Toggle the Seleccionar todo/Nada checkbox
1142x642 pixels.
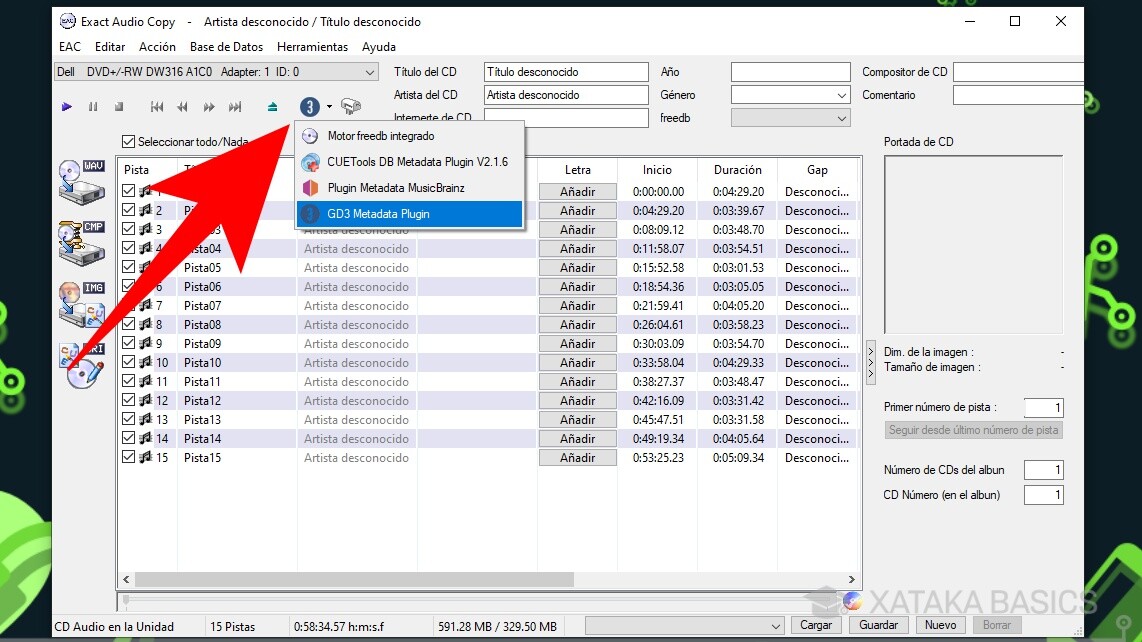pyautogui.click(x=129, y=141)
